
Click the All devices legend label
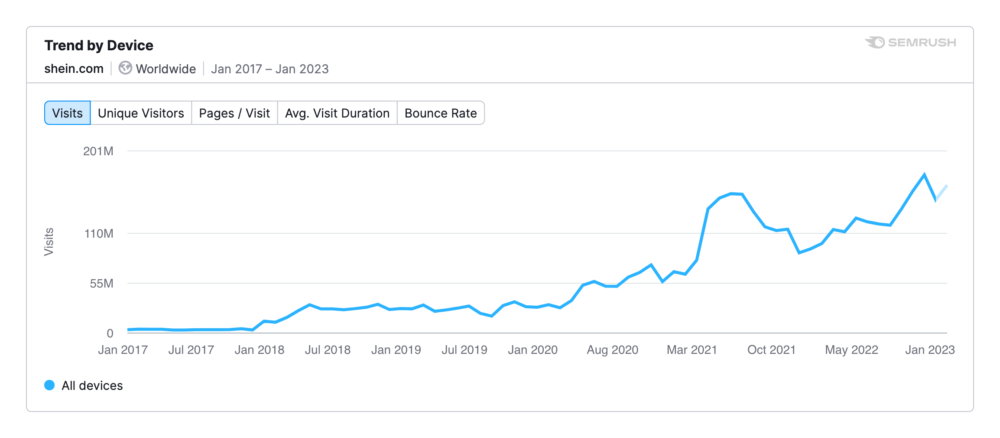point(92,386)
